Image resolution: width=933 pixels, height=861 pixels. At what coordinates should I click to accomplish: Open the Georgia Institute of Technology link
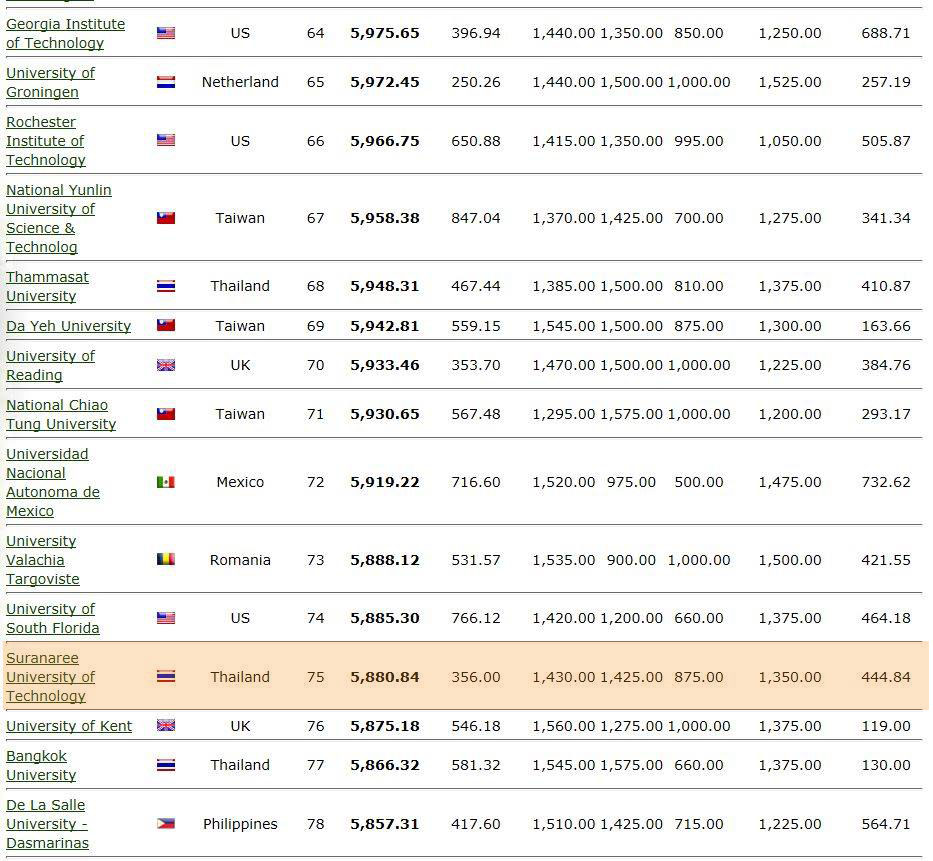65,33
